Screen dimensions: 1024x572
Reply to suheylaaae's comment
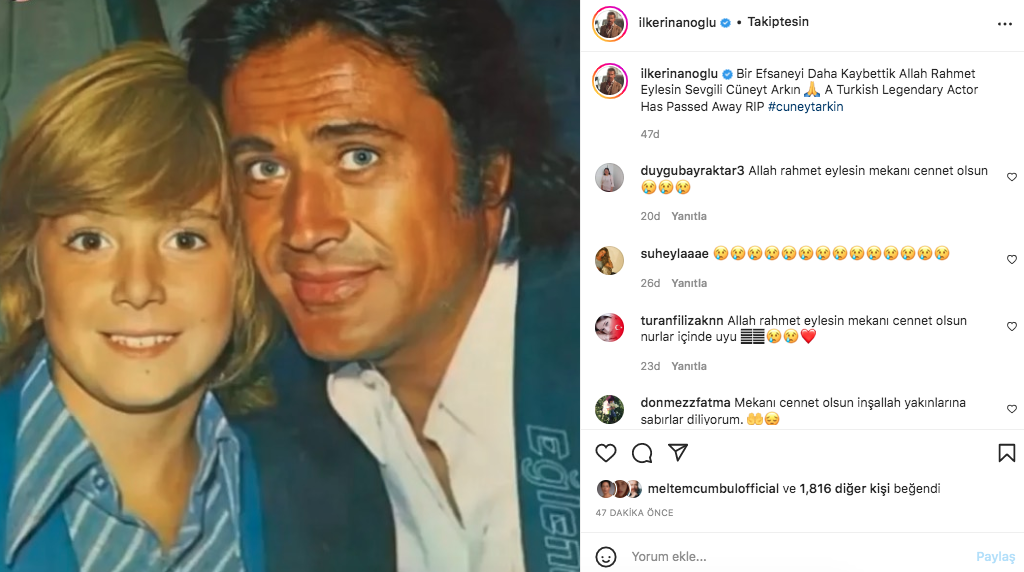(689, 283)
